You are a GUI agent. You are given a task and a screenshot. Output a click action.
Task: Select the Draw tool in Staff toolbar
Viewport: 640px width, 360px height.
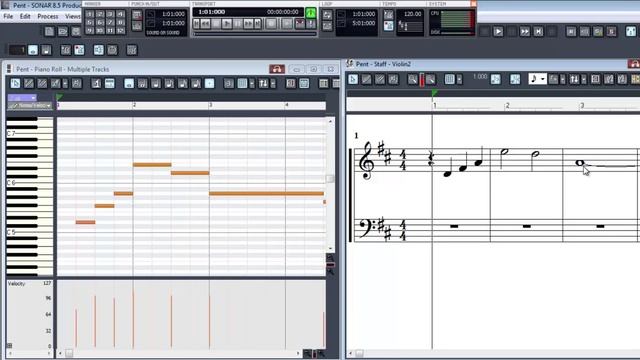click(367, 79)
